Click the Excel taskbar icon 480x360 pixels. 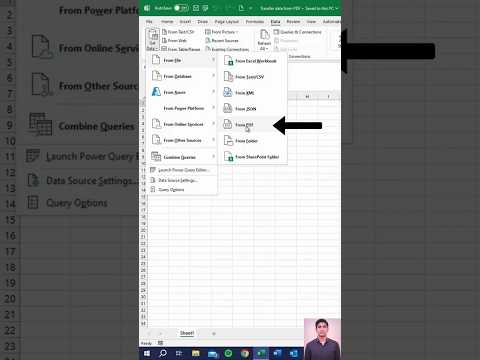click(261, 353)
